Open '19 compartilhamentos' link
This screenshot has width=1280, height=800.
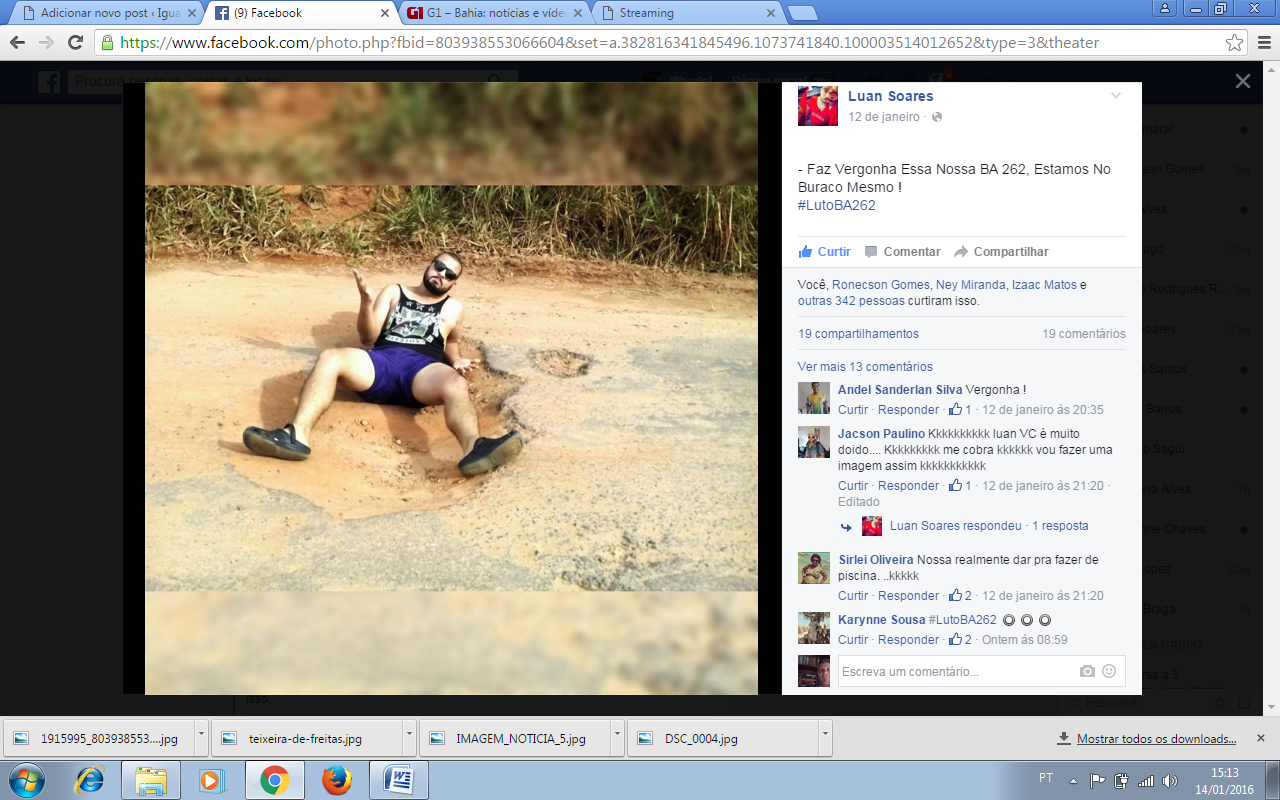858,334
